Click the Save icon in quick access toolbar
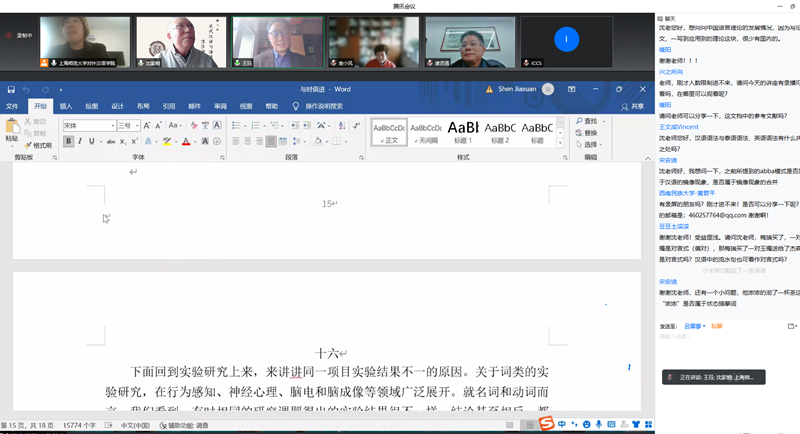The height and width of the screenshot is (434, 800). (x=12, y=89)
